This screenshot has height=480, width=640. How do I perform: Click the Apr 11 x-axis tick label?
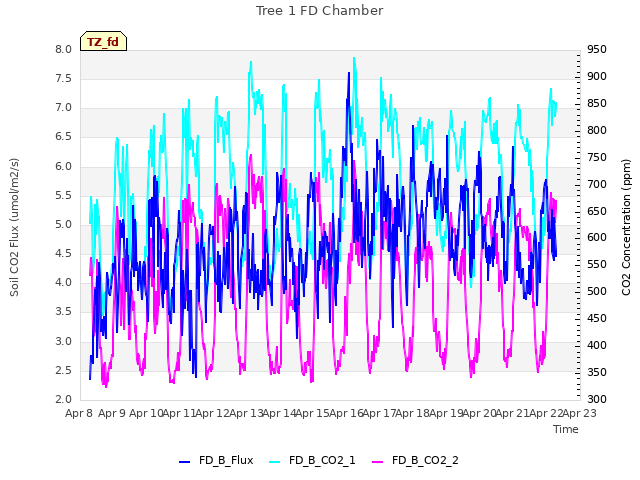(180, 413)
